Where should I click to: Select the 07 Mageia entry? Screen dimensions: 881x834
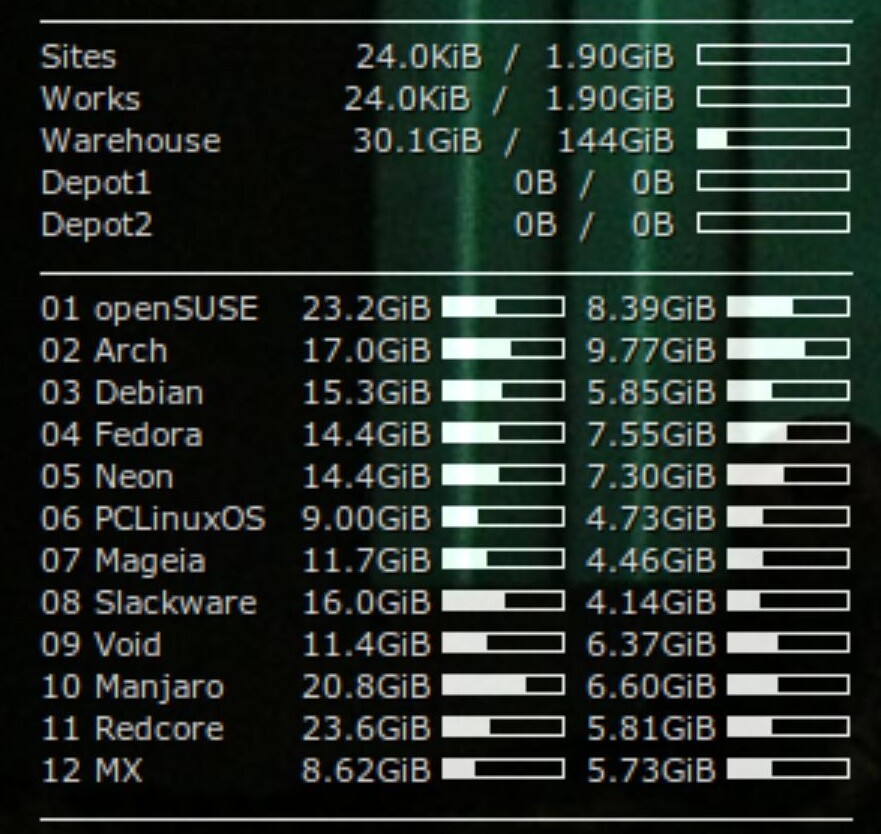123,561
